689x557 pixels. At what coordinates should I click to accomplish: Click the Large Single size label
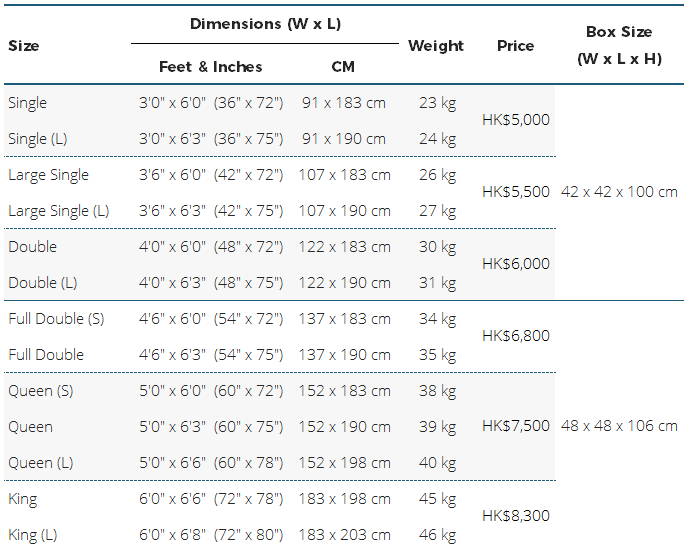(48, 175)
